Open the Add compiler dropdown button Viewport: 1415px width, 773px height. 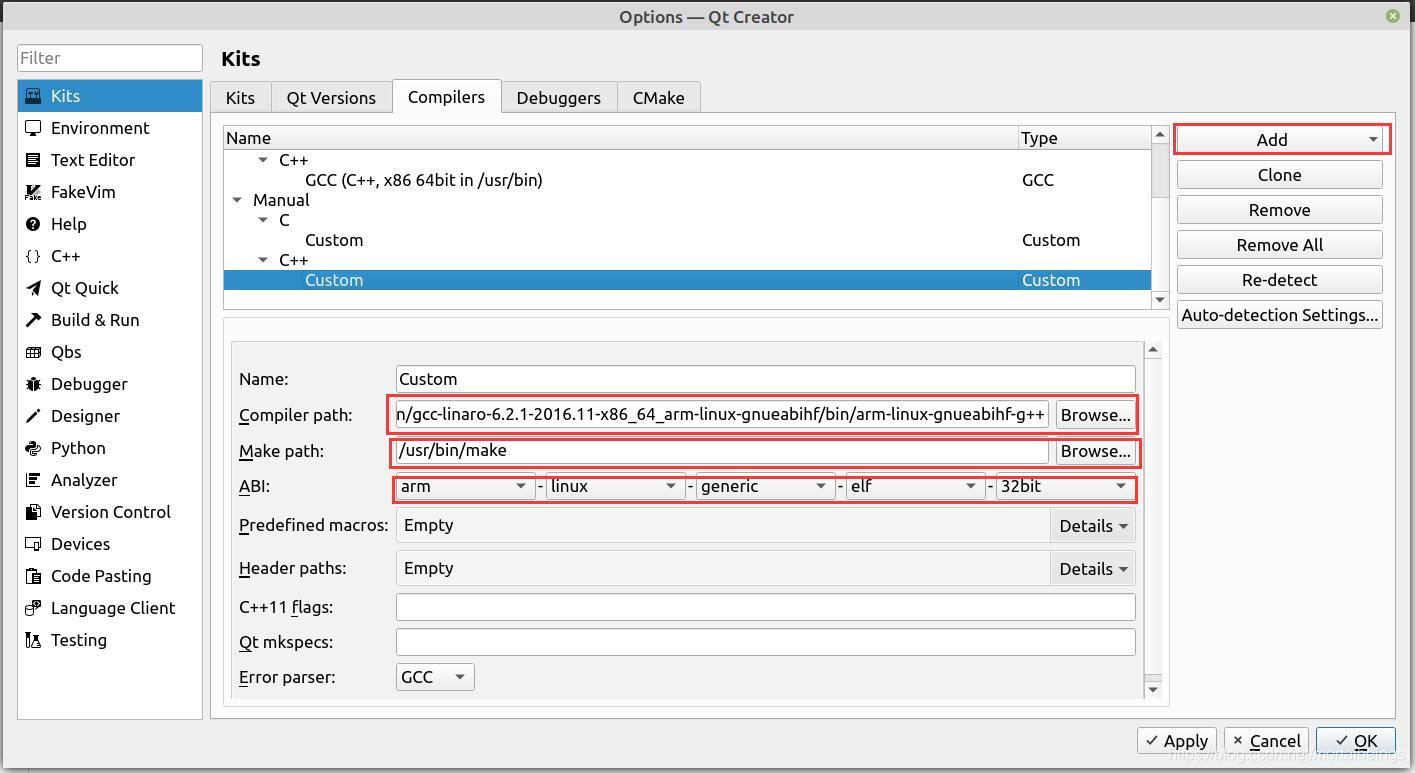coord(1281,139)
